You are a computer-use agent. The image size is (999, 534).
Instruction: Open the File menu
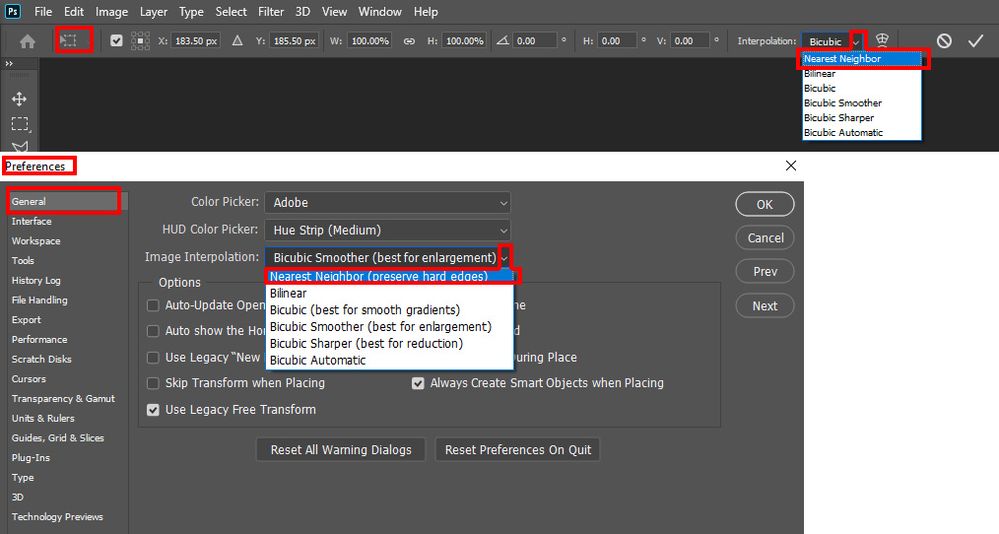click(x=43, y=11)
